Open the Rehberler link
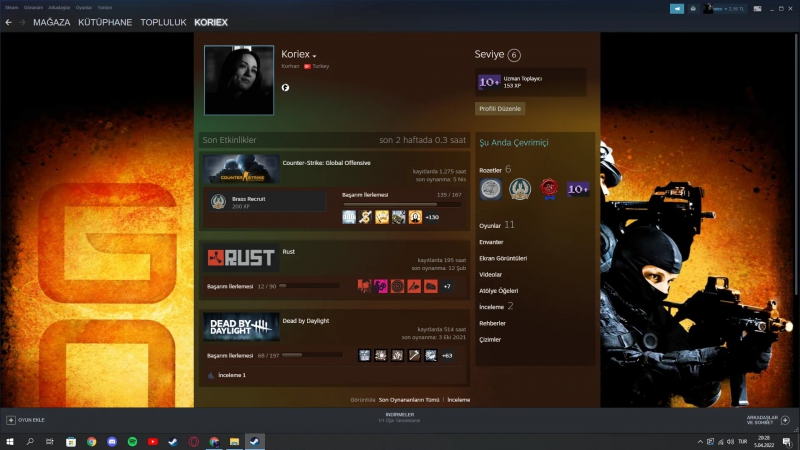The image size is (800, 450). click(492, 323)
